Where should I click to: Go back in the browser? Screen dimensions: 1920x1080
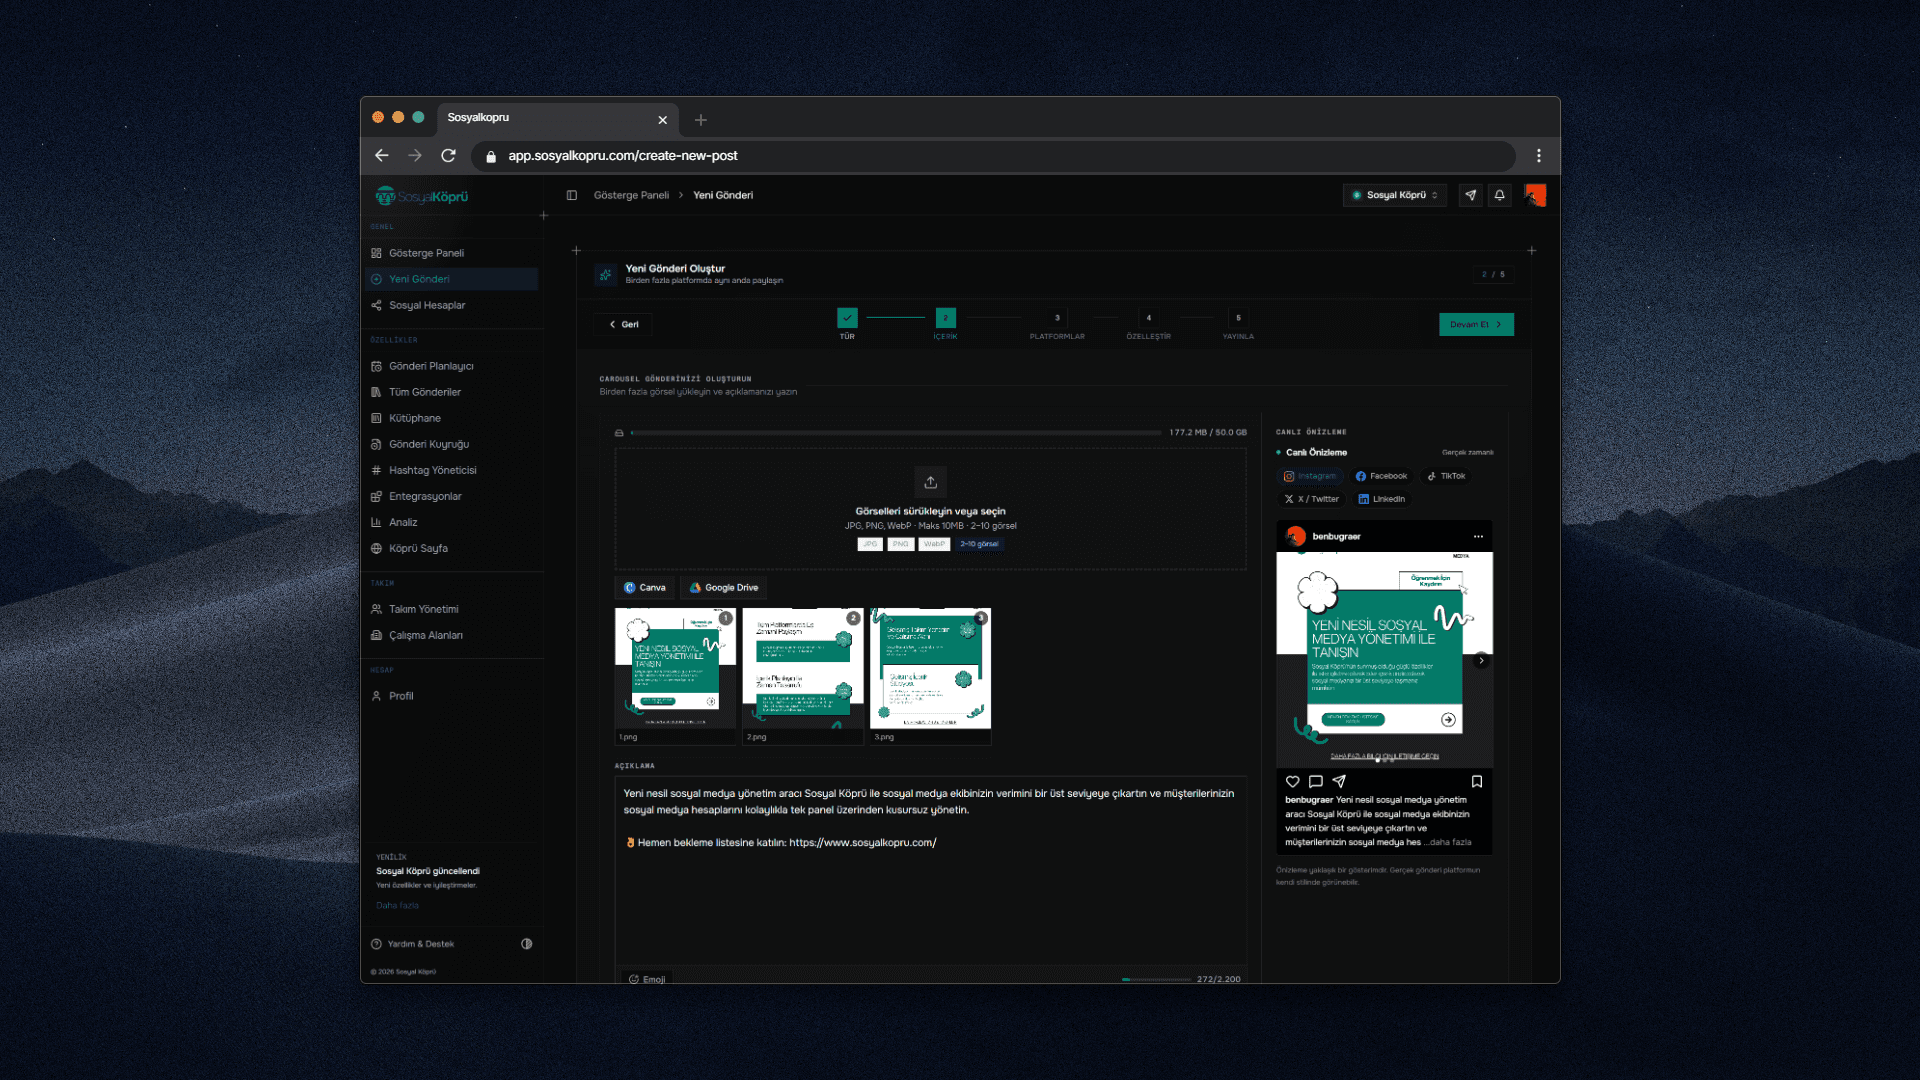381,156
